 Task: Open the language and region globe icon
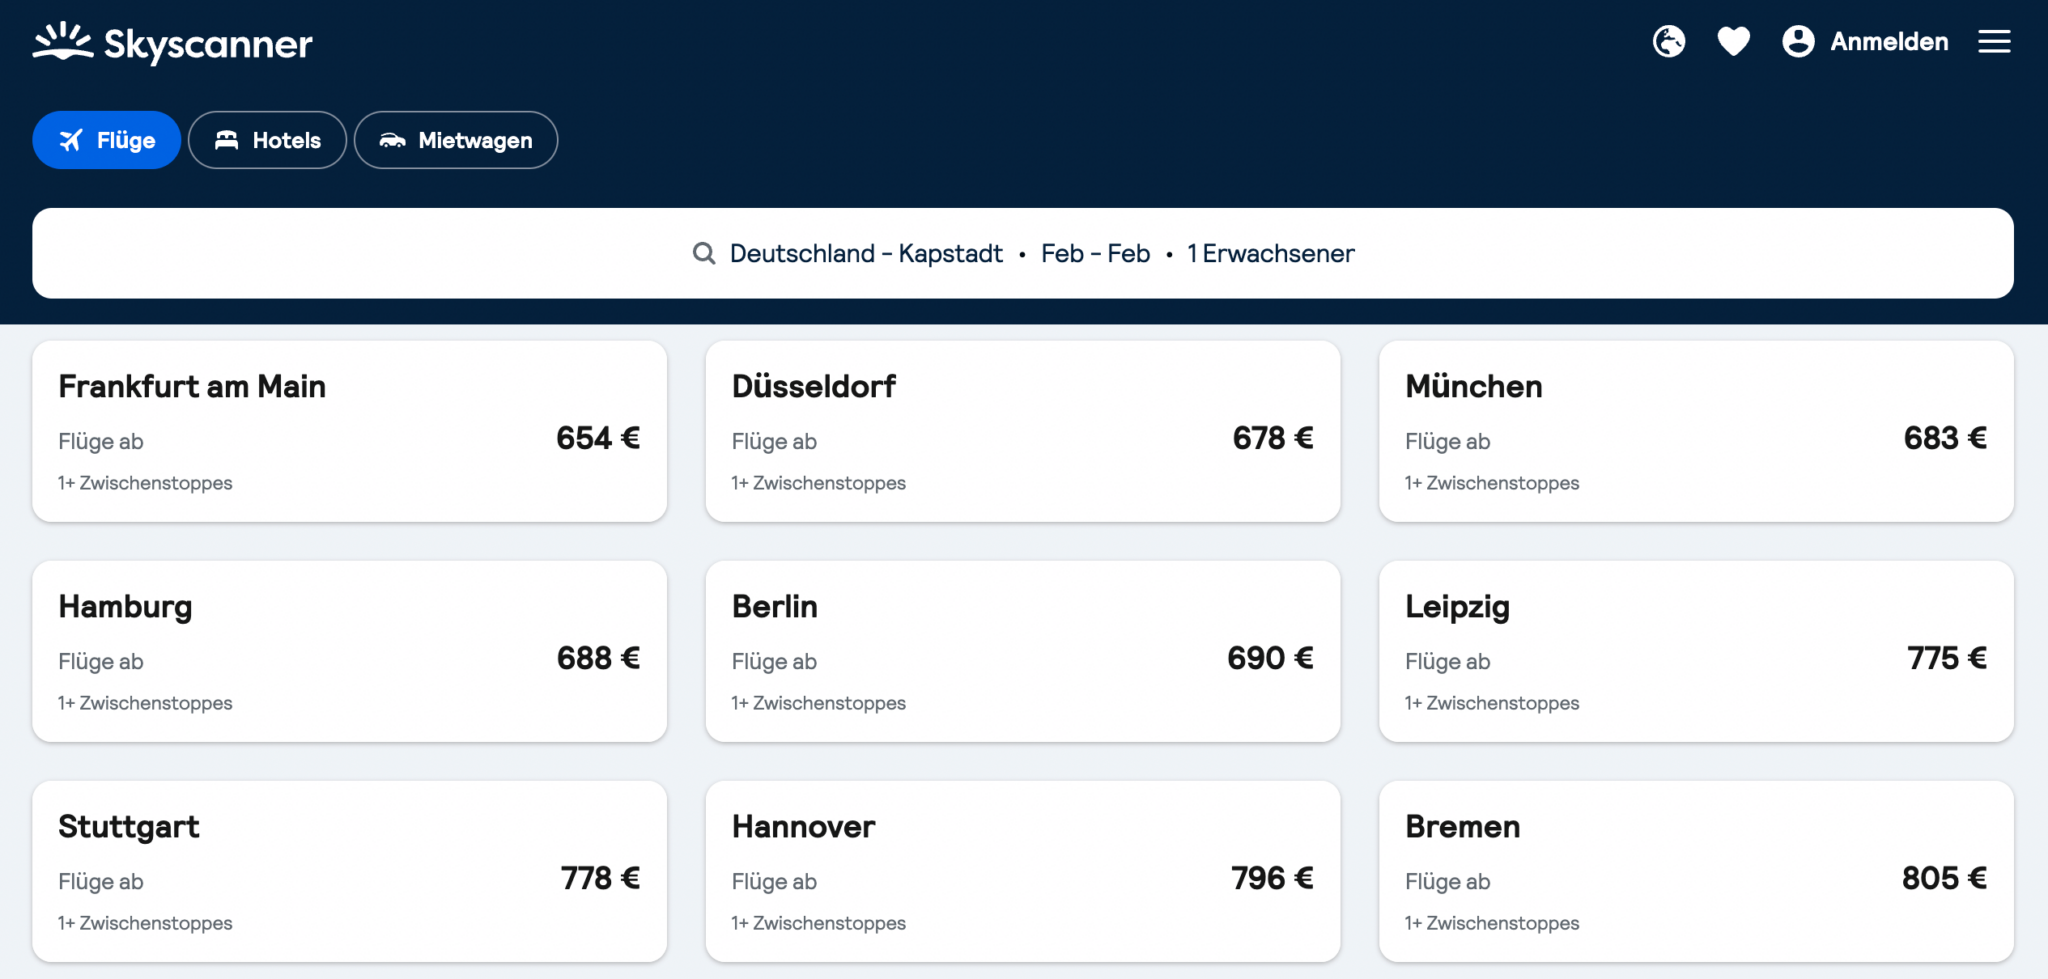[x=1667, y=42]
